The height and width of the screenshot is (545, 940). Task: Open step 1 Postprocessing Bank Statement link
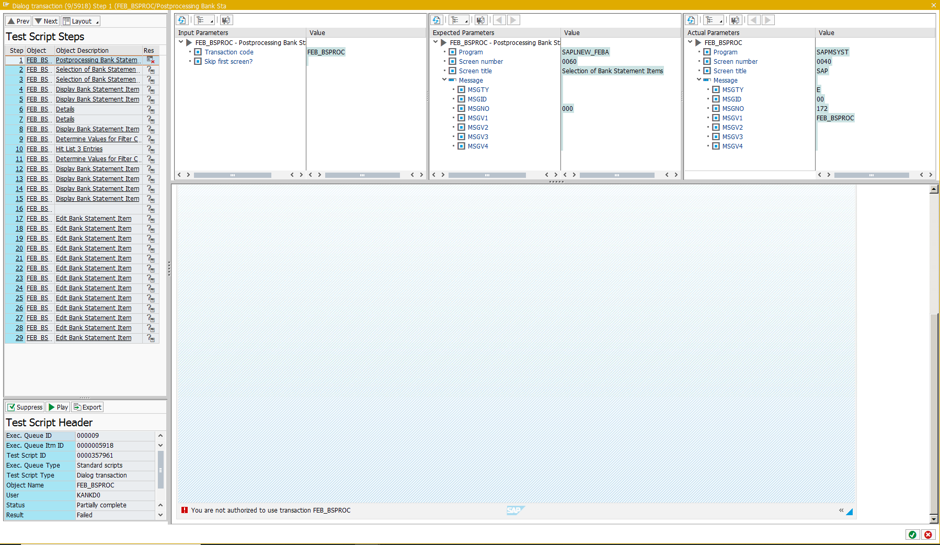click(97, 60)
